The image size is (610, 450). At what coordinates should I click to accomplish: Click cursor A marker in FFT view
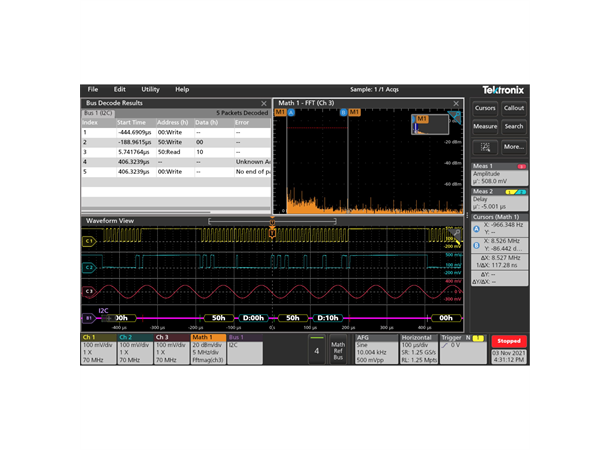291,113
